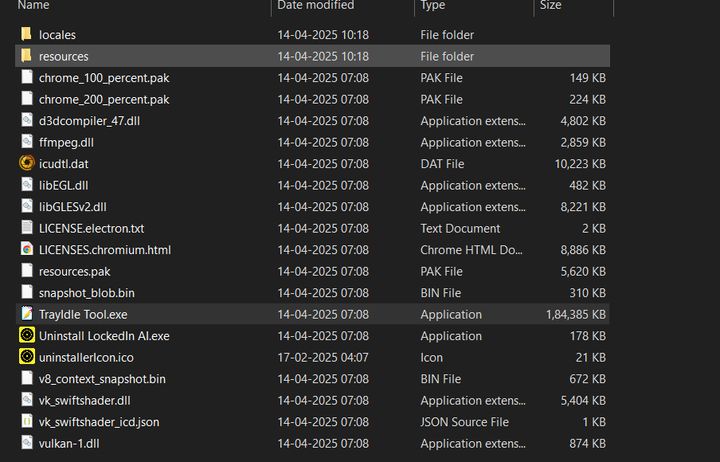
Task: Select the vk_swiftshader_icd.json file name
Action: (99, 422)
